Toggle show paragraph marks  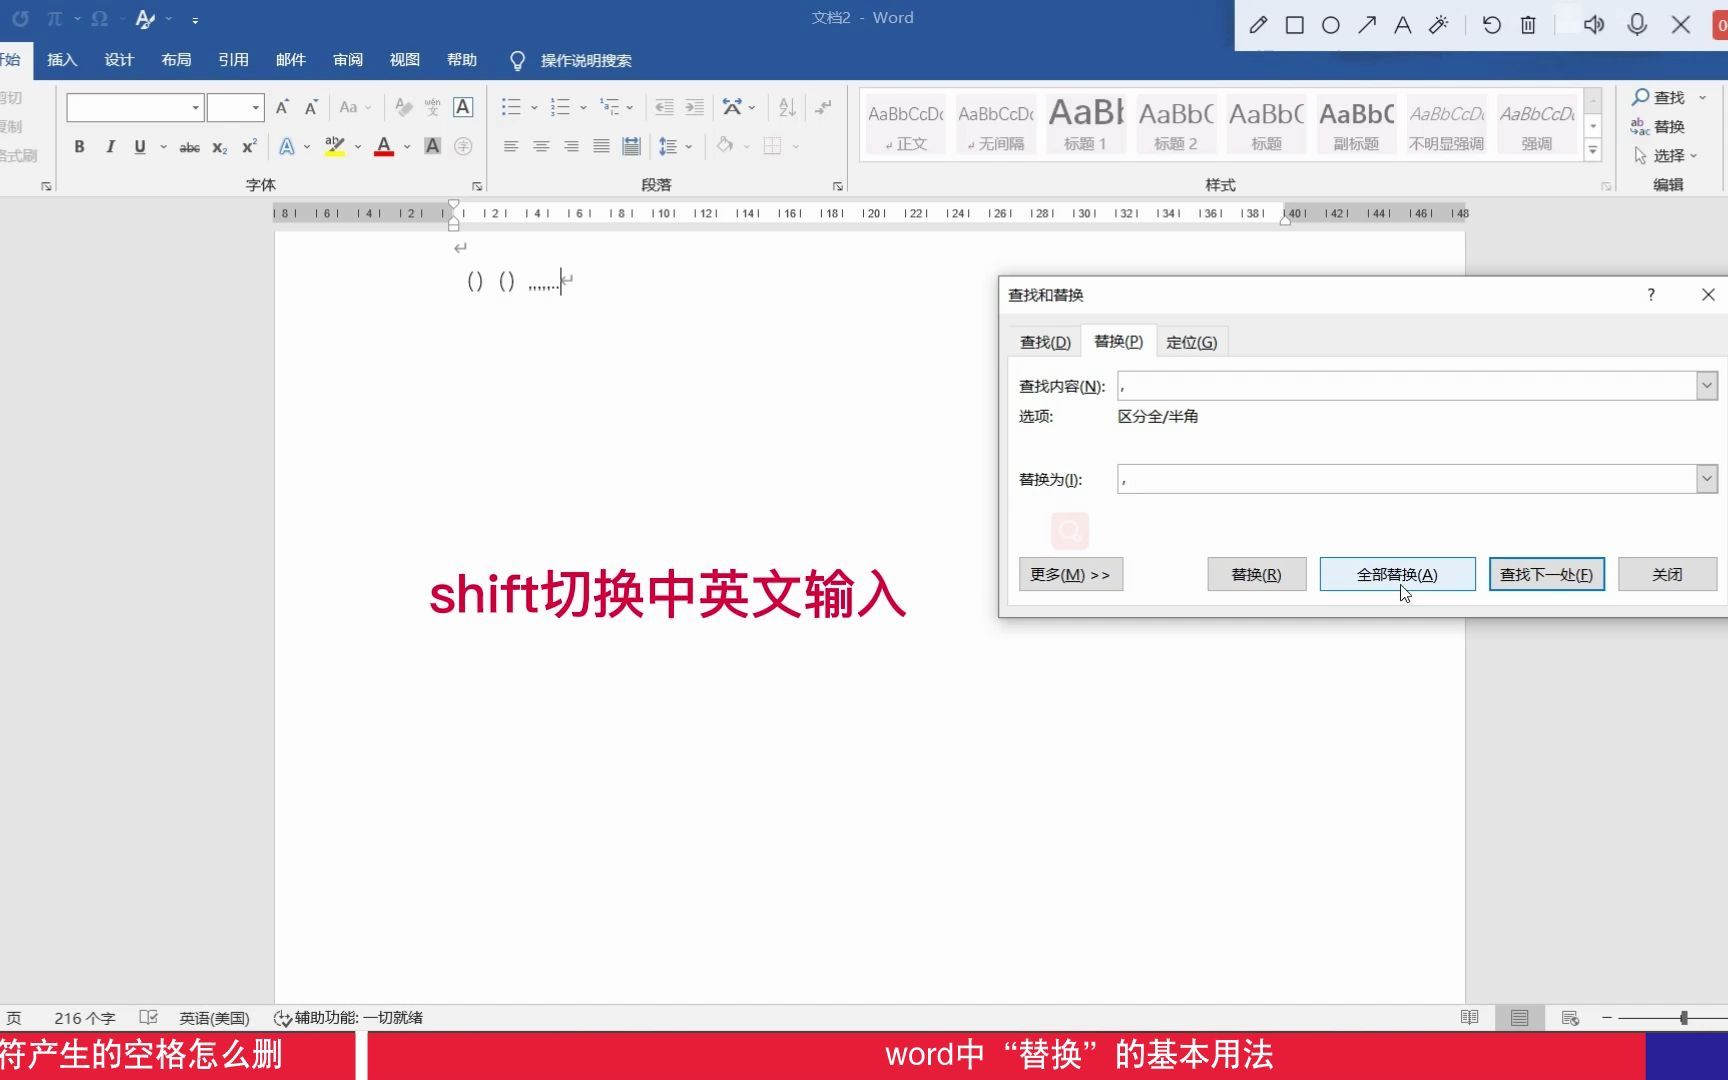click(x=823, y=107)
